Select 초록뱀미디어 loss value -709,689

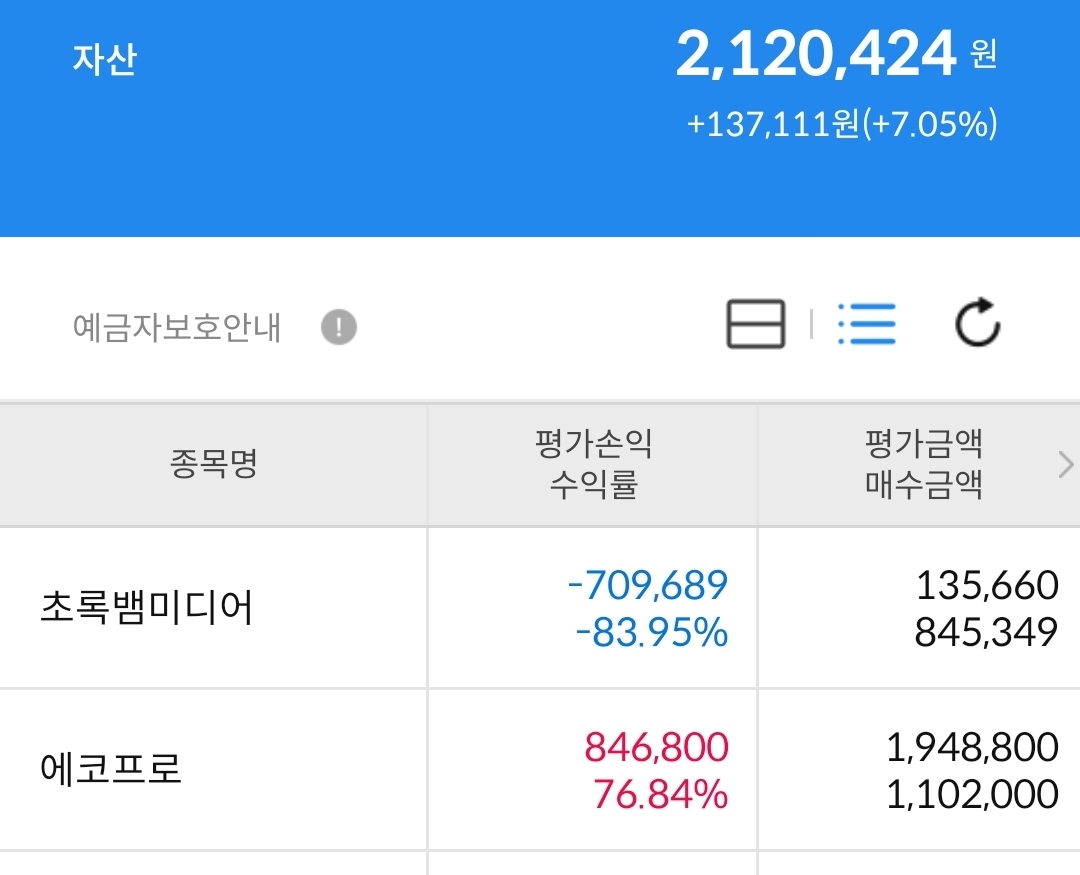[x=647, y=585]
